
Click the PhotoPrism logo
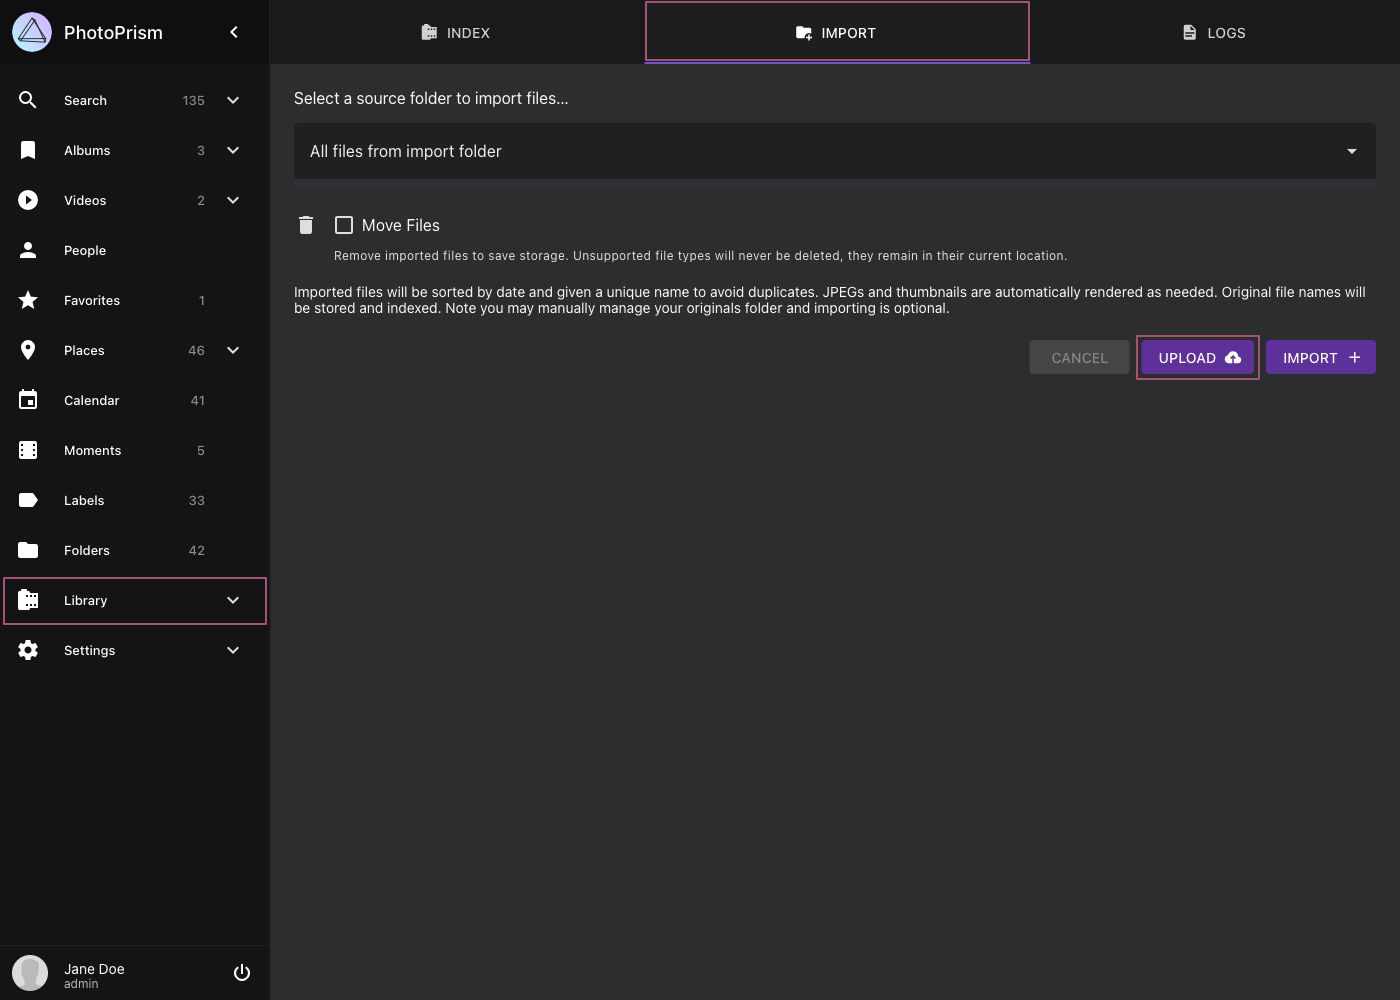(31, 32)
